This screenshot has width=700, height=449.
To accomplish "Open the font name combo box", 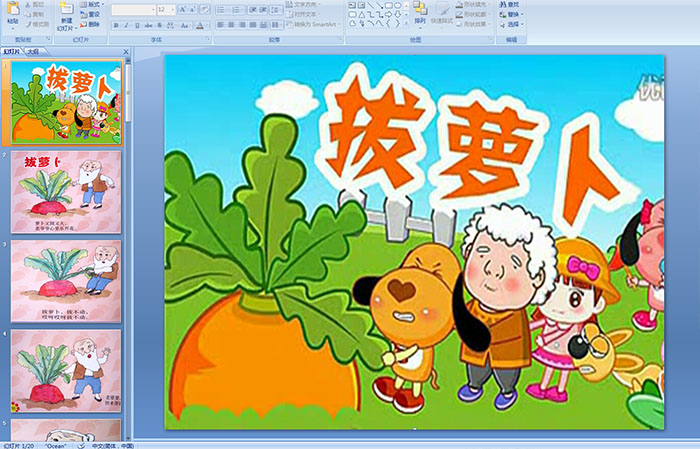I will tap(133, 10).
